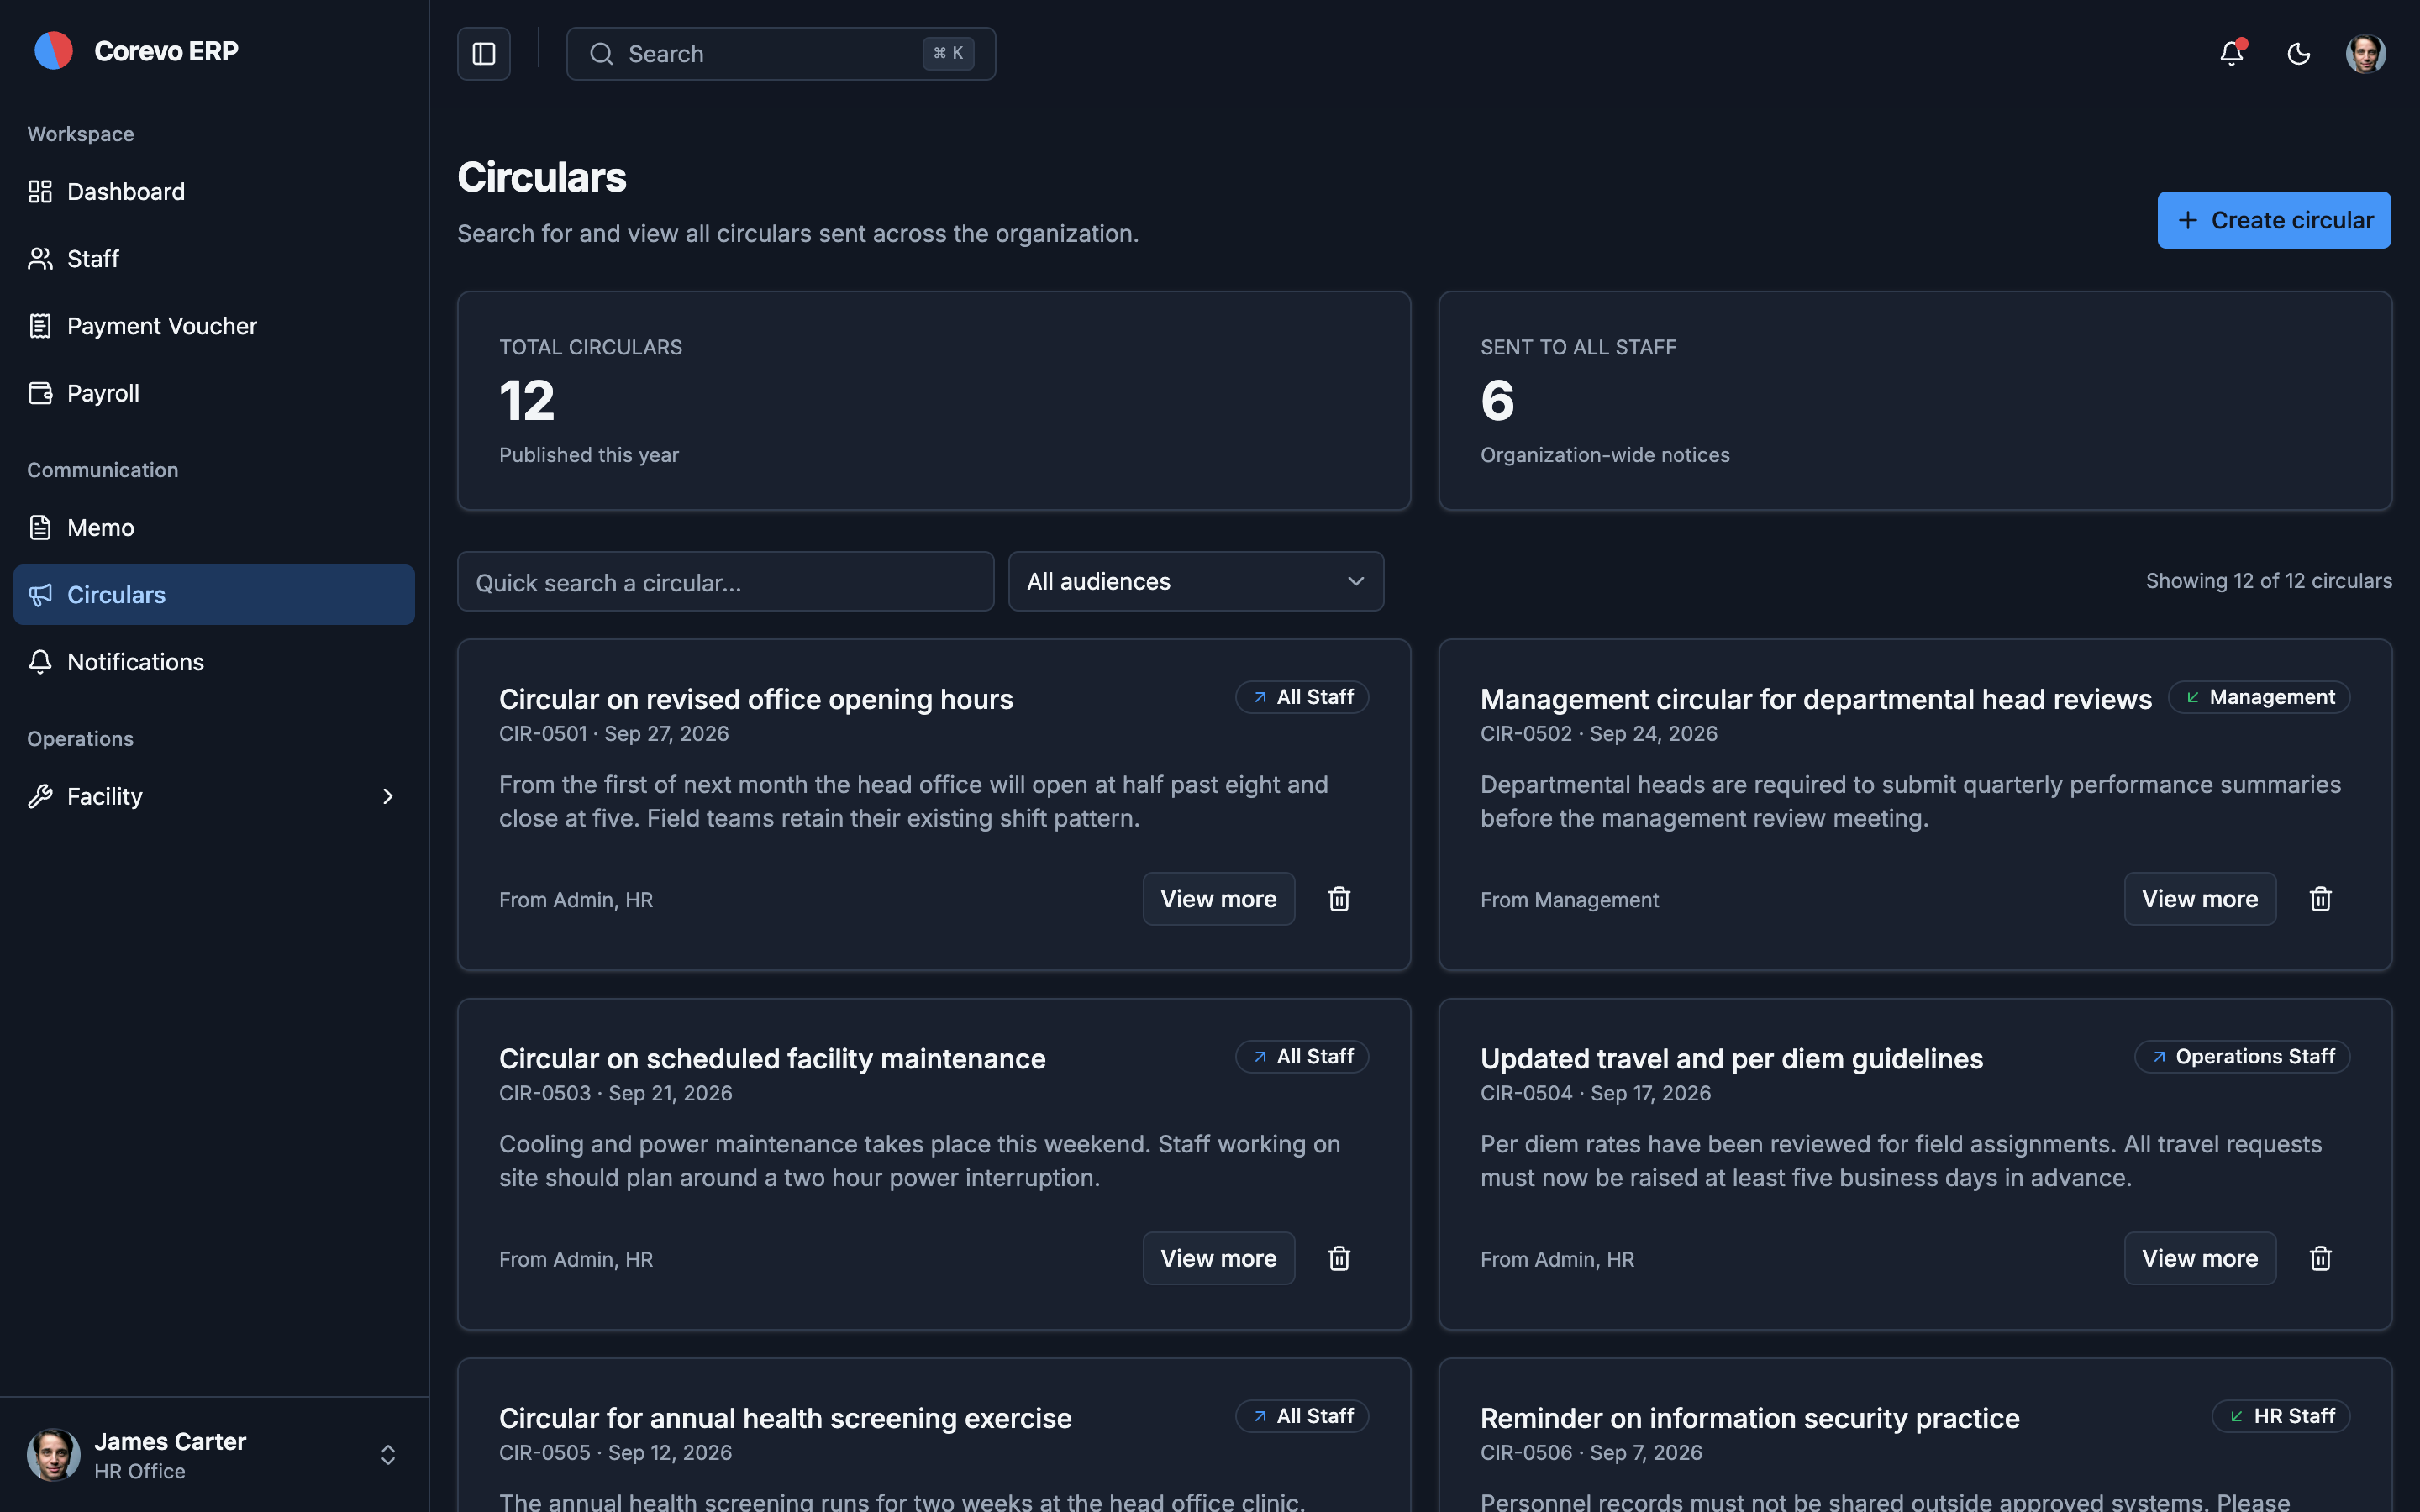This screenshot has width=2420, height=1512.
Task: Navigate to Payroll
Action: pyautogui.click(x=214, y=393)
